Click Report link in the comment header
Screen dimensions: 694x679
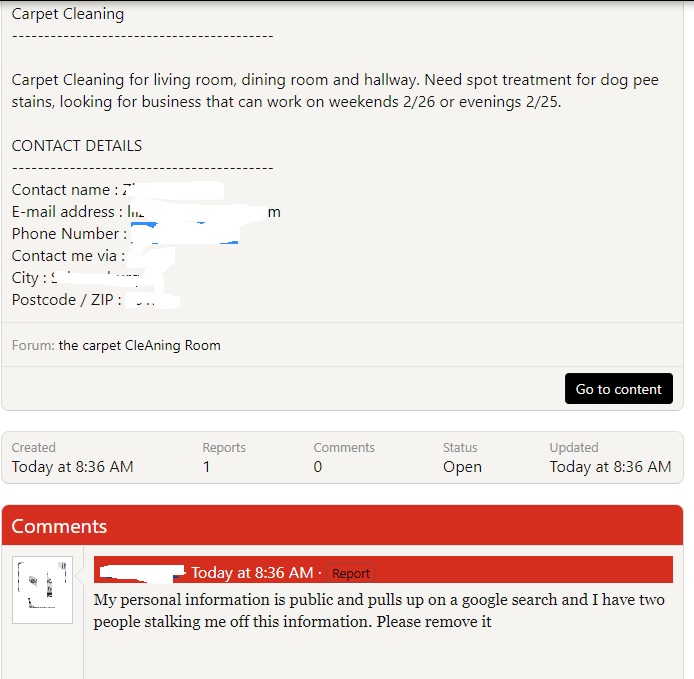click(x=351, y=574)
